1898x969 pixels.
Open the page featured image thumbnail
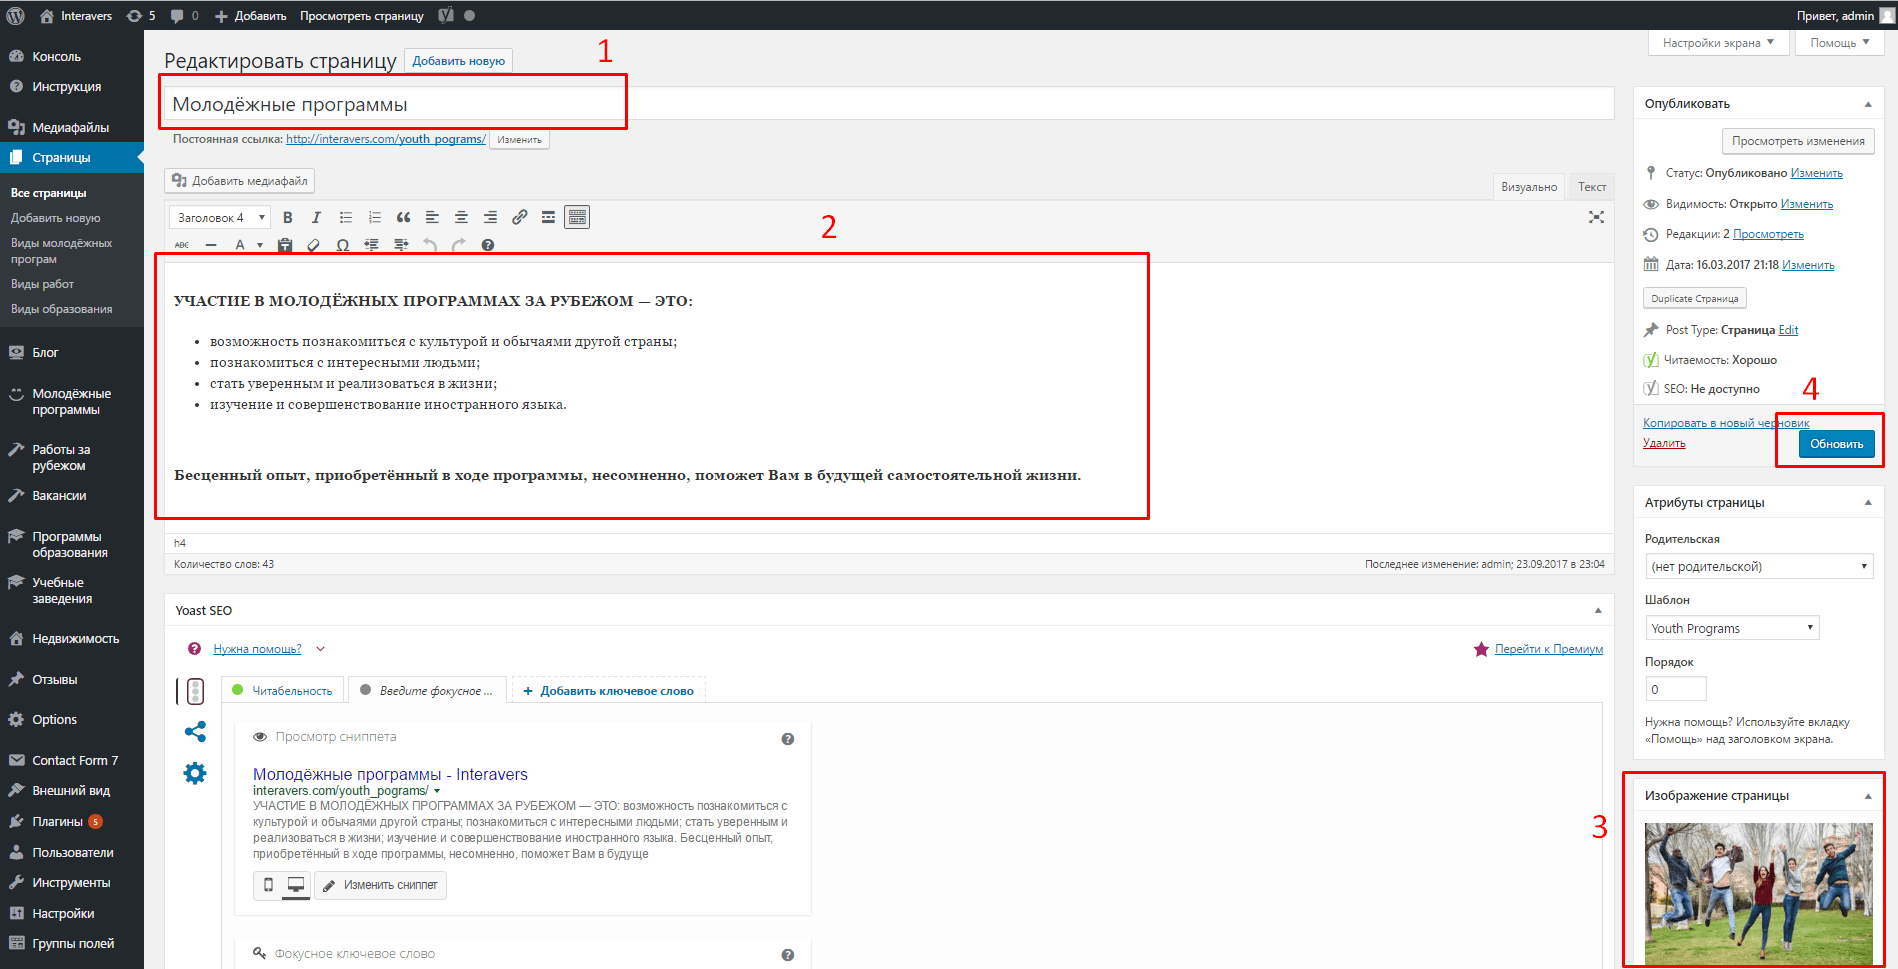pyautogui.click(x=1758, y=893)
